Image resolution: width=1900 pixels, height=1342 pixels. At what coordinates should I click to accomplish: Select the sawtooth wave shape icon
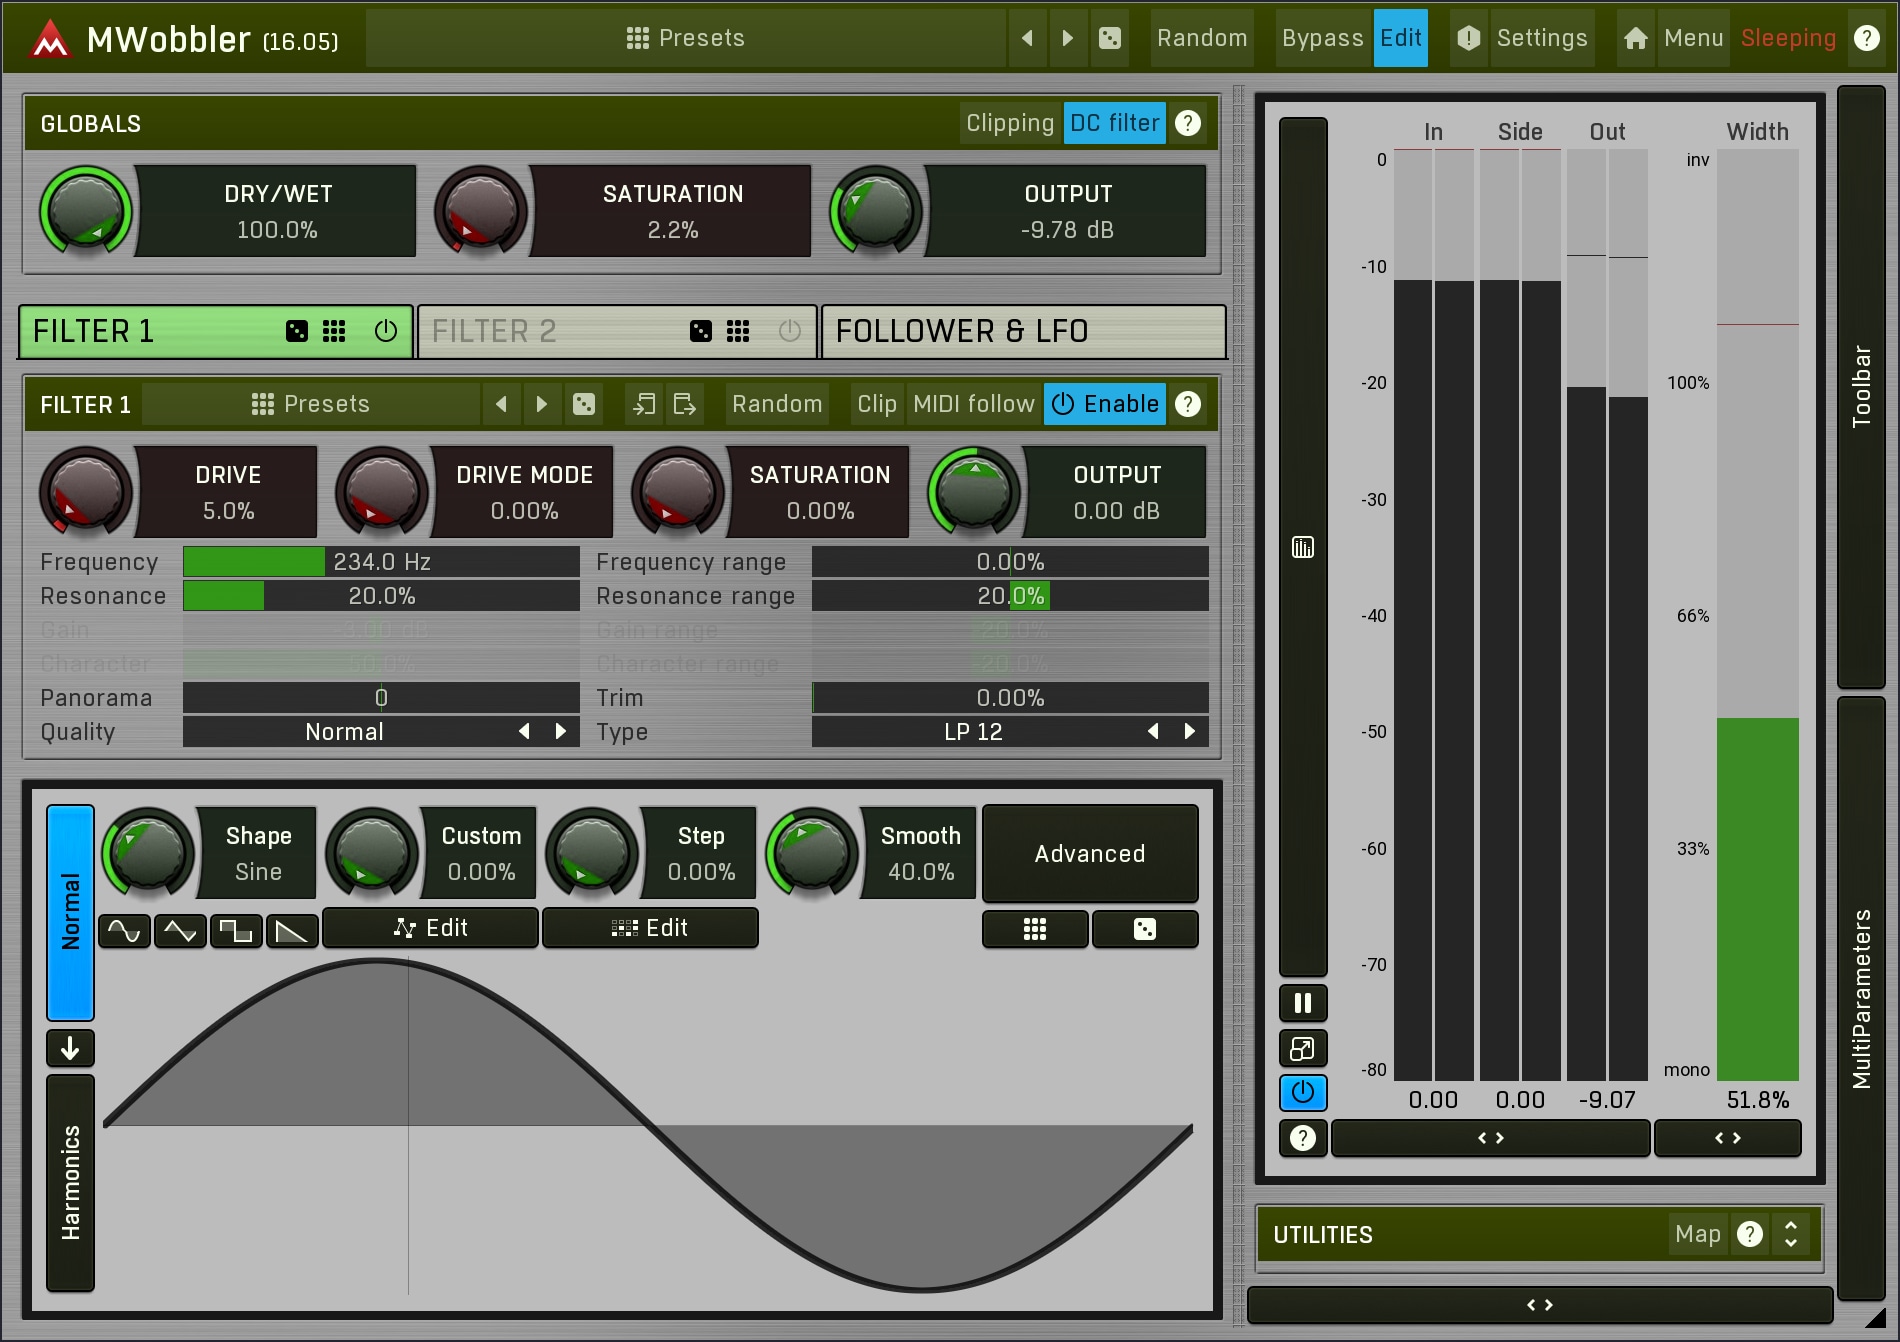292,931
